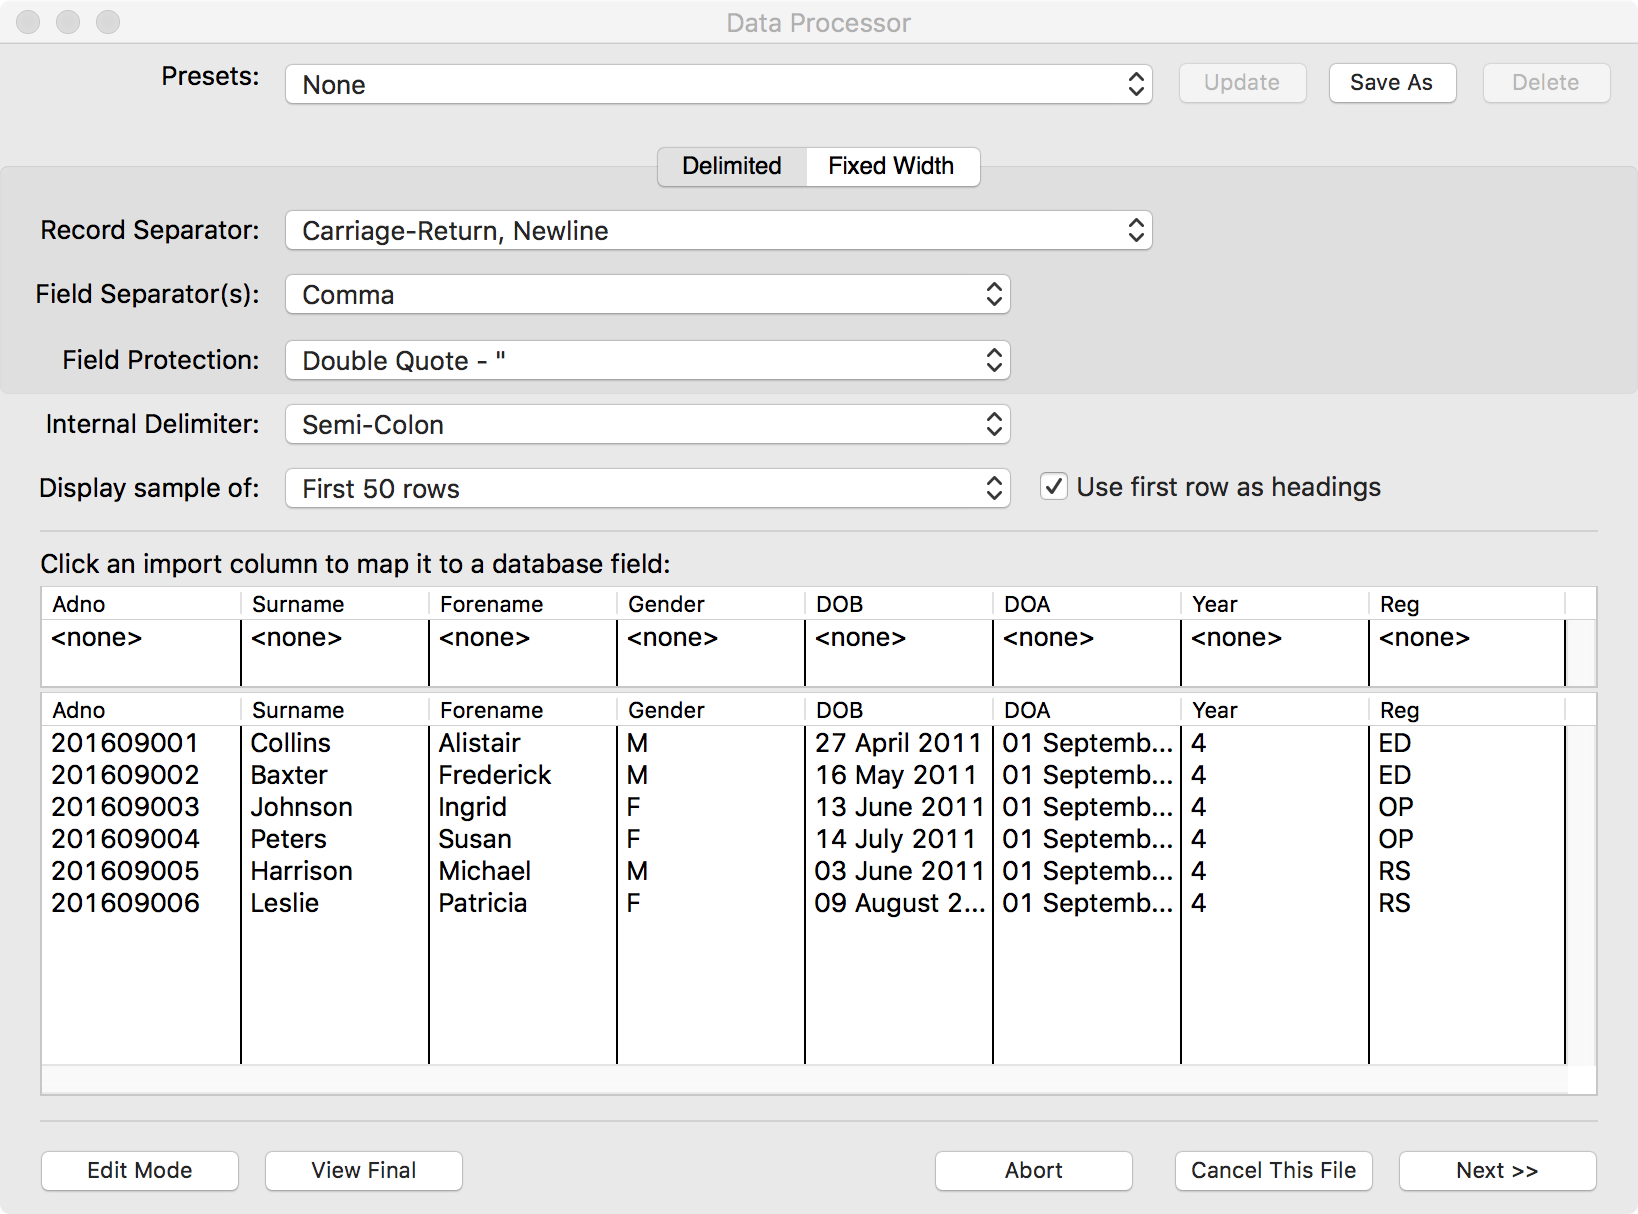Click the DOB header in sample data table
1638x1214 pixels.
[899, 710]
